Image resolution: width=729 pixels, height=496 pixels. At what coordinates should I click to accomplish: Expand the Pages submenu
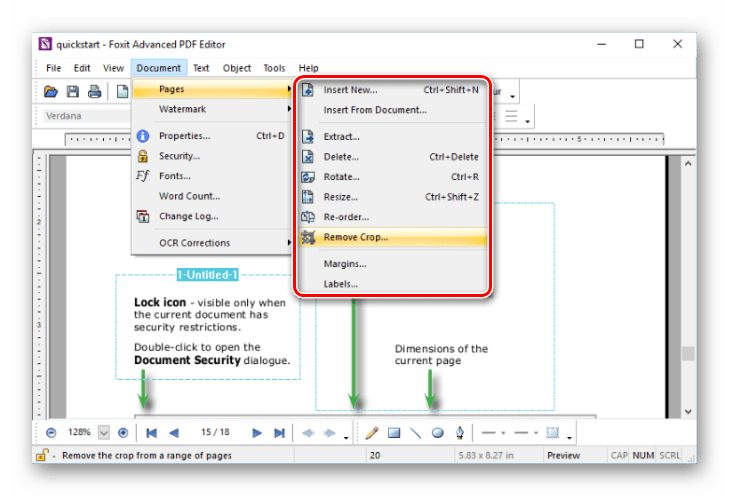(212, 89)
